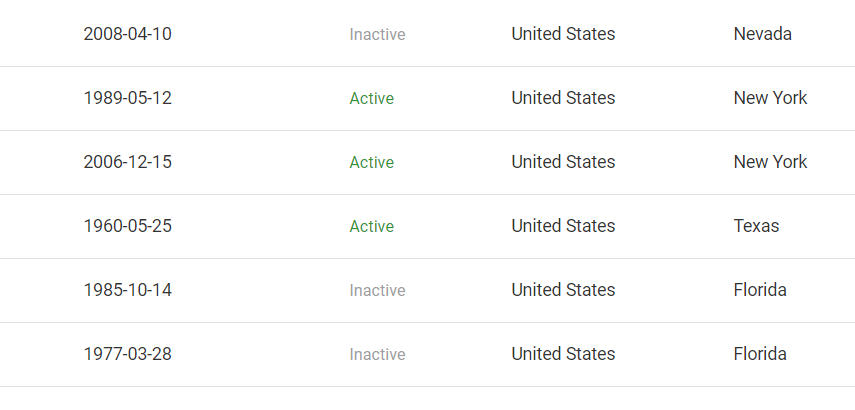The width and height of the screenshot is (855, 410).
Task: Click Inactive status in the 2008-04-10 row
Action: (x=377, y=35)
